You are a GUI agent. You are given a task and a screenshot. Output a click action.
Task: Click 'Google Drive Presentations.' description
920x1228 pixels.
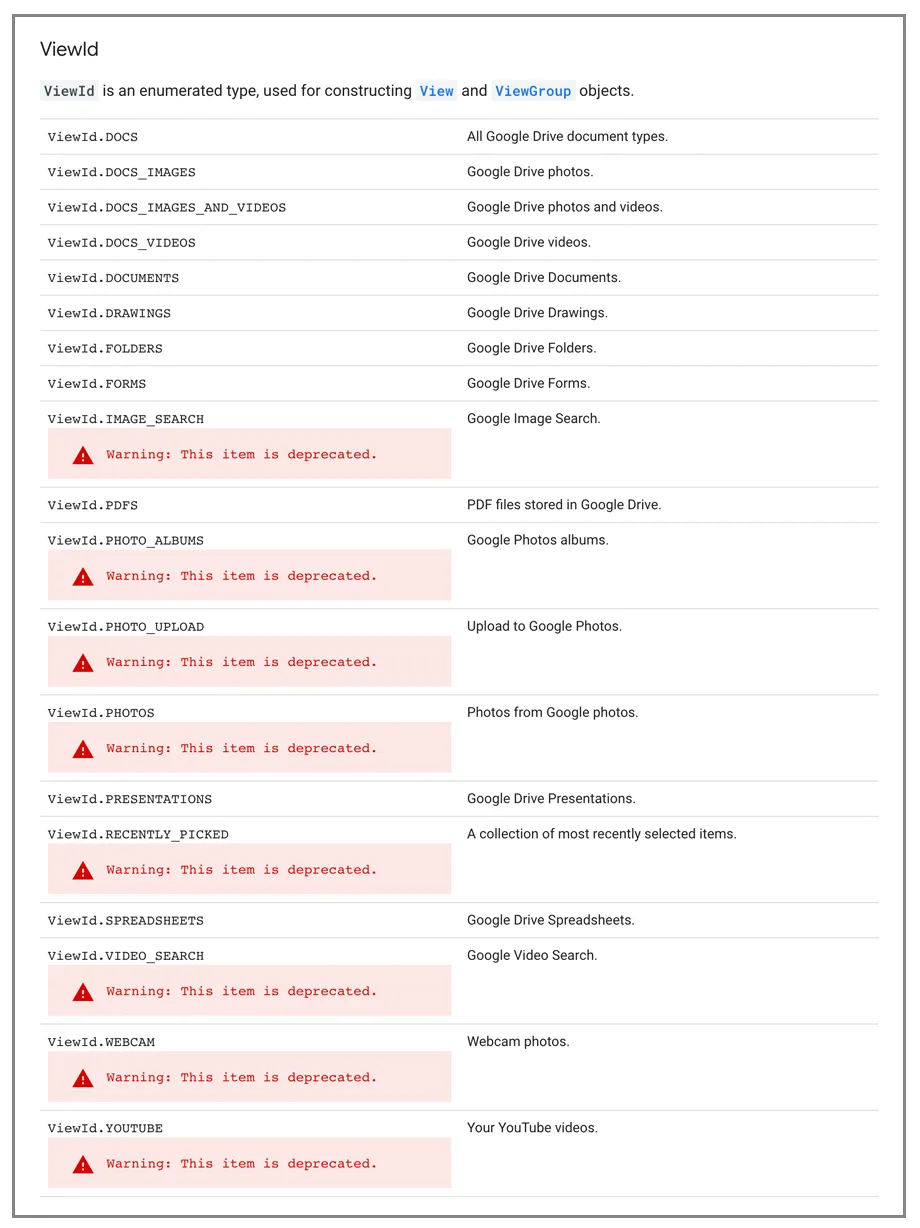pos(551,799)
